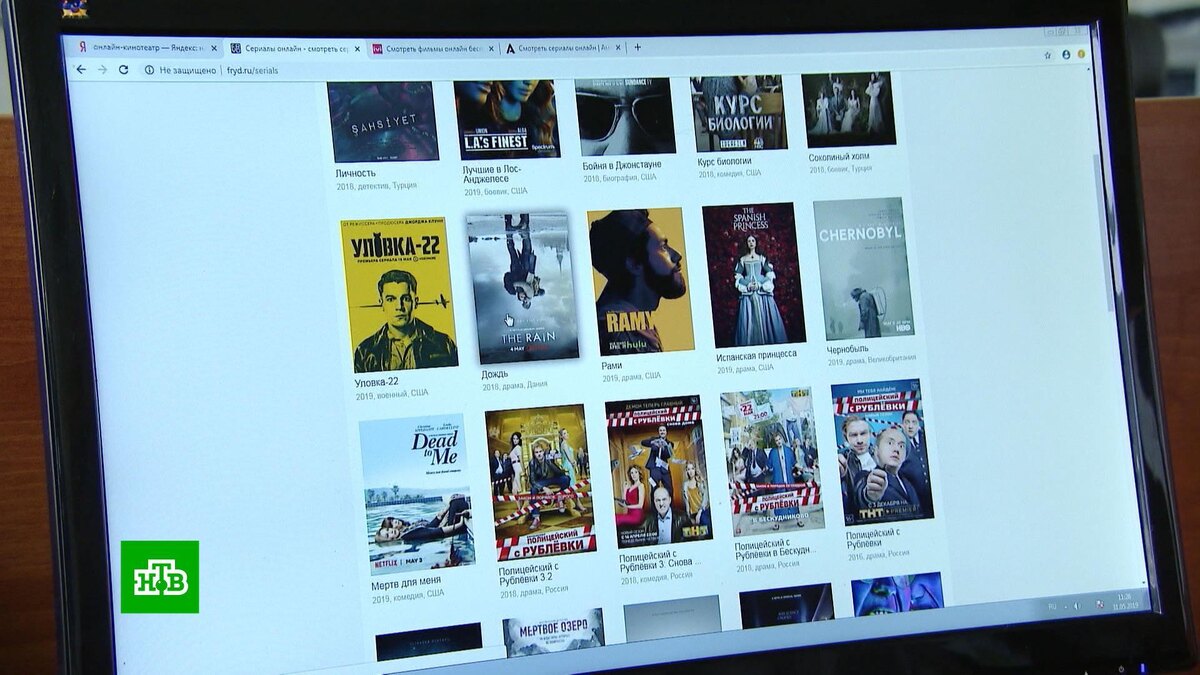The image size is (1200, 675).
Task: Open The Spanish Princess poster
Action: 754,275
